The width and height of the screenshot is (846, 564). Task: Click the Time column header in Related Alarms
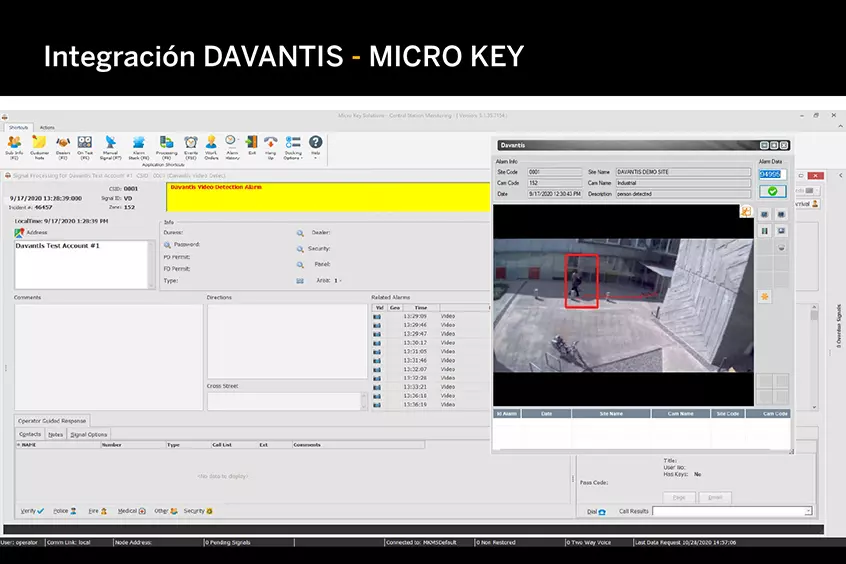point(421,308)
